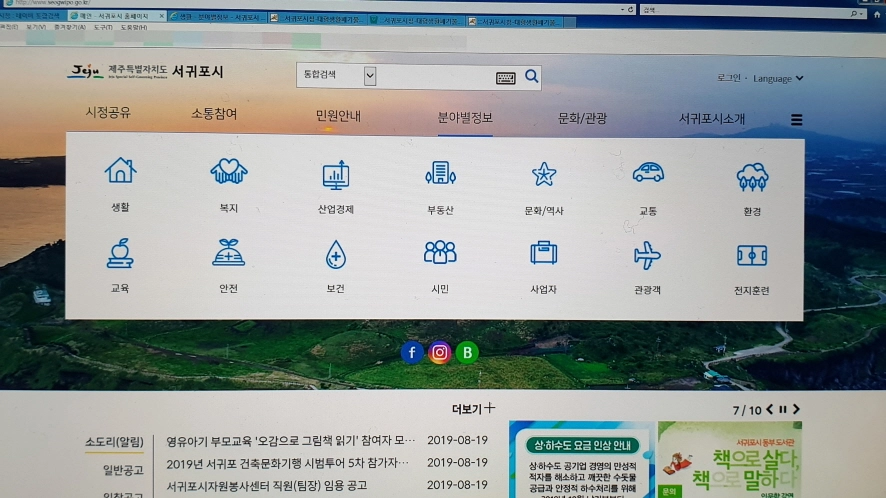
Task: Close the active browser tab
Action: pos(162,16)
